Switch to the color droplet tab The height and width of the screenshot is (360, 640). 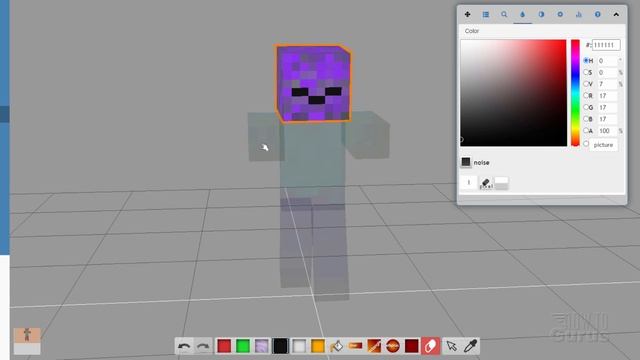coord(522,14)
